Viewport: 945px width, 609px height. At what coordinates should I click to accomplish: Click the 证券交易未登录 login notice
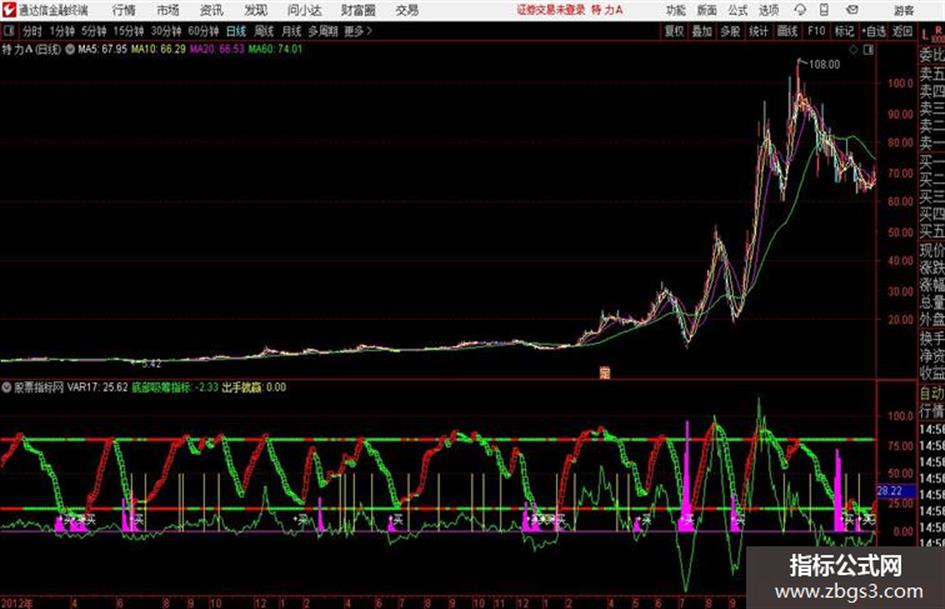pos(551,10)
